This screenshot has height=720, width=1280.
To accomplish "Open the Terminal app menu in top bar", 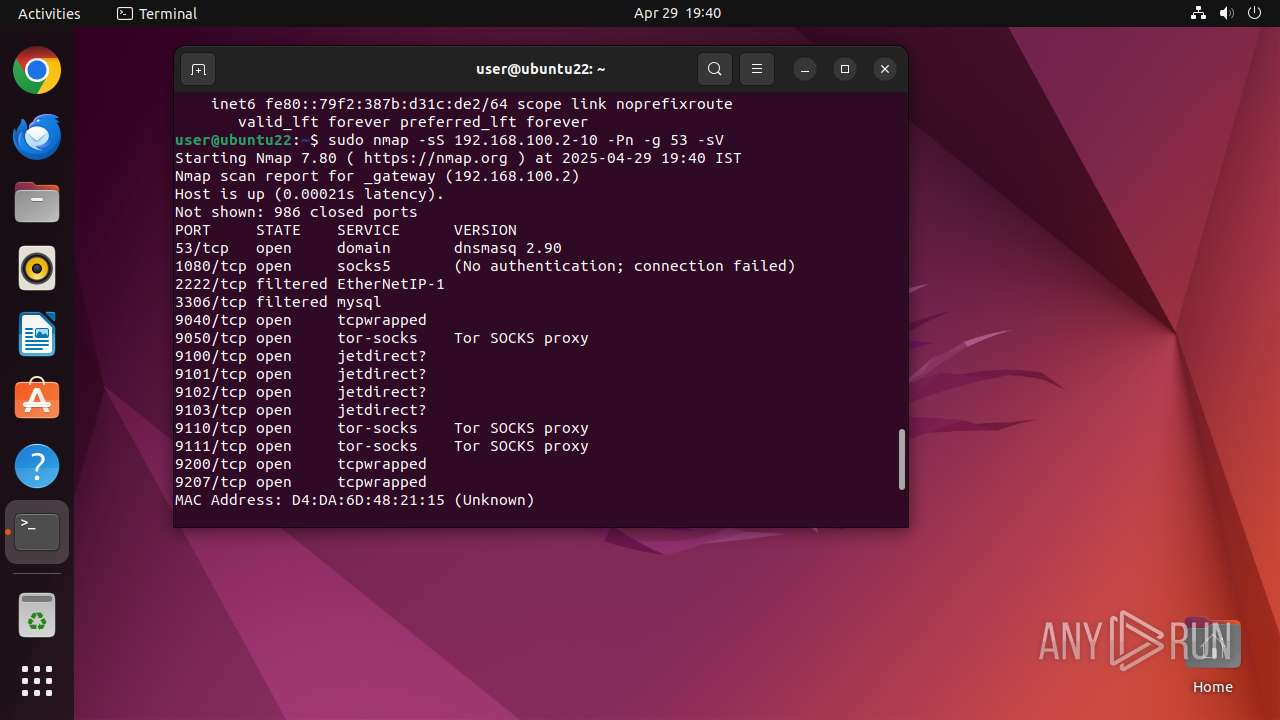I will tap(157, 13).
